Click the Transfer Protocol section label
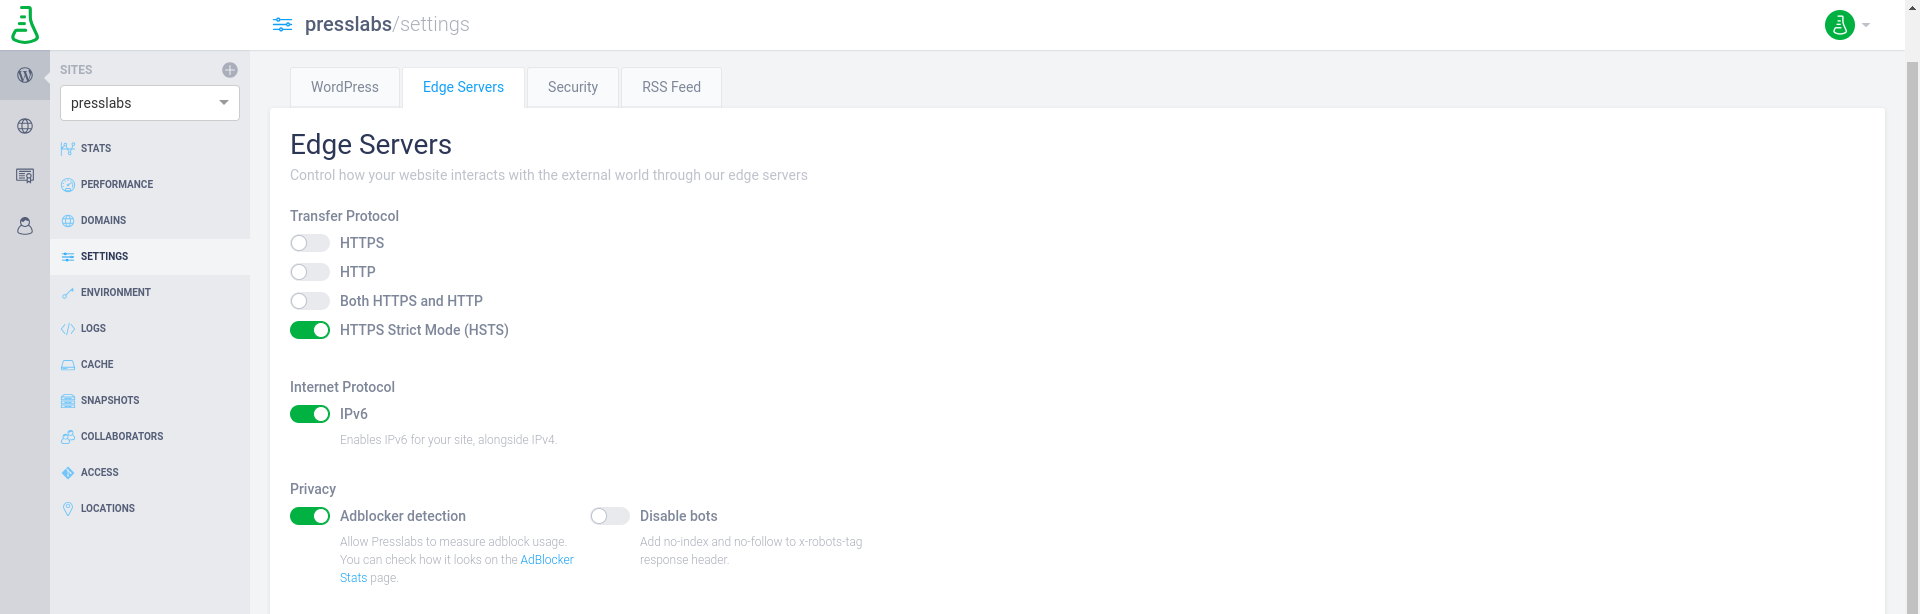The height and width of the screenshot is (614, 1920). (x=344, y=216)
